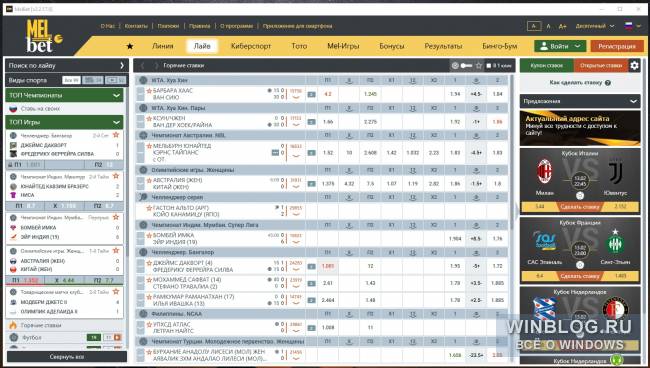Collapse the Предложения panel
The image size is (650, 368).
(x=633, y=101)
